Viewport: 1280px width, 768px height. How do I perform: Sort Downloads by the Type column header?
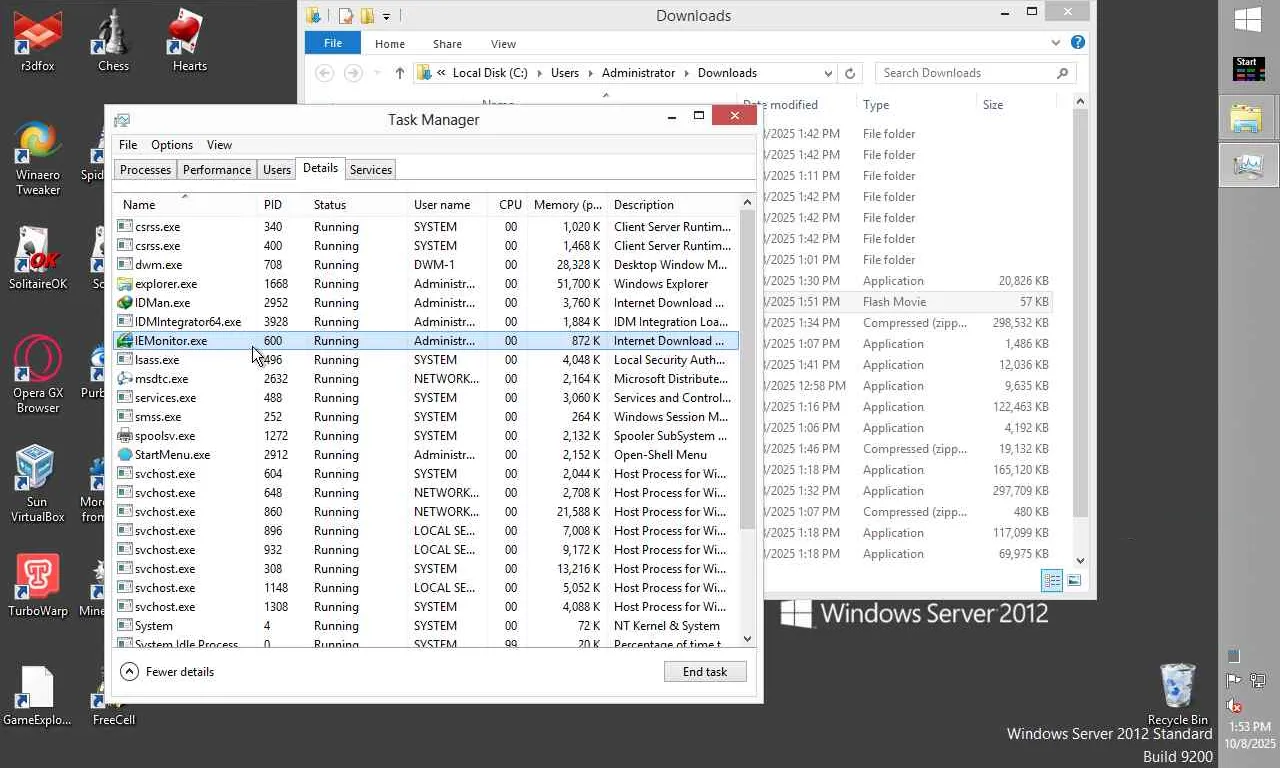(x=916, y=105)
